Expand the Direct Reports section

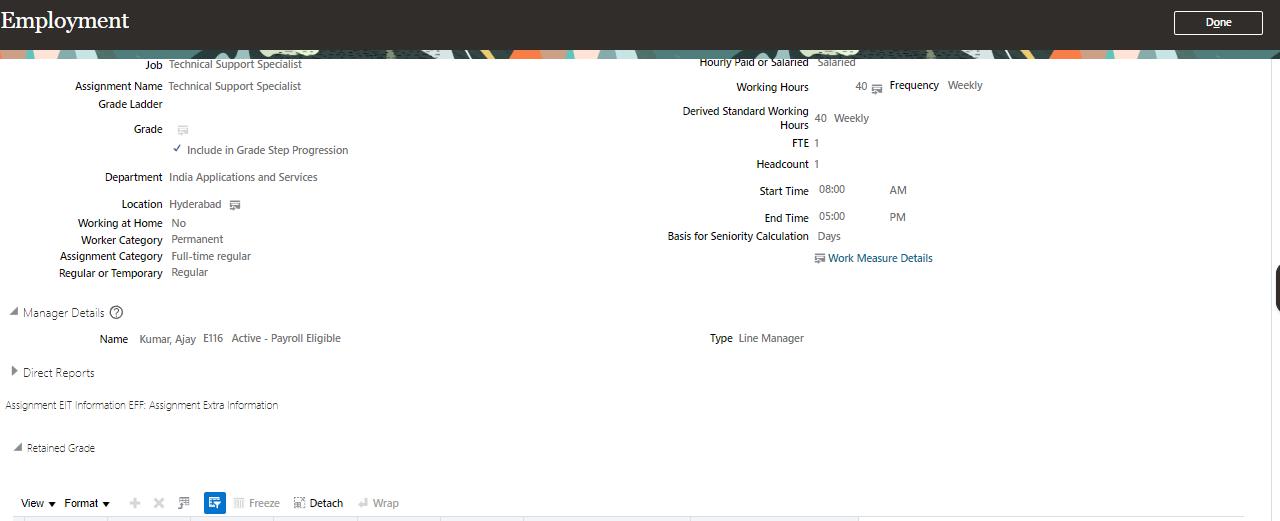click(x=14, y=371)
